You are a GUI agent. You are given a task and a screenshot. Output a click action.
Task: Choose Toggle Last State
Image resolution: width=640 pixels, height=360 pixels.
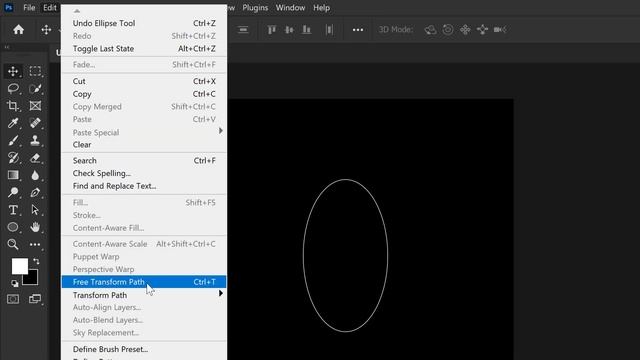pyautogui.click(x=144, y=49)
